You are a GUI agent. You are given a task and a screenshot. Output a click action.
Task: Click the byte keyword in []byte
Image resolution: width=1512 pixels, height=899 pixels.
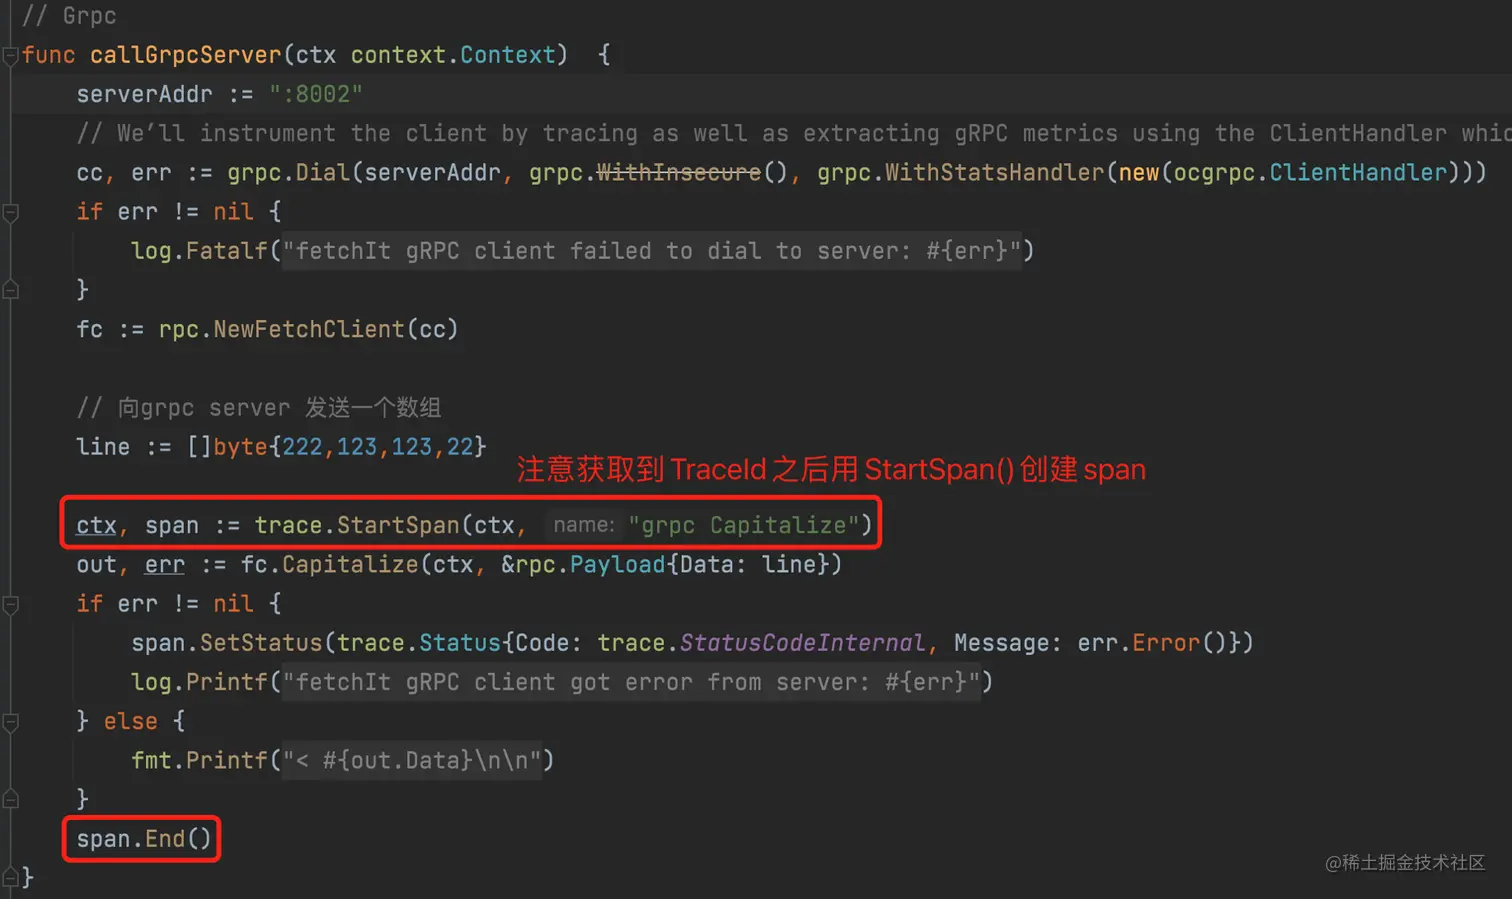point(241,446)
